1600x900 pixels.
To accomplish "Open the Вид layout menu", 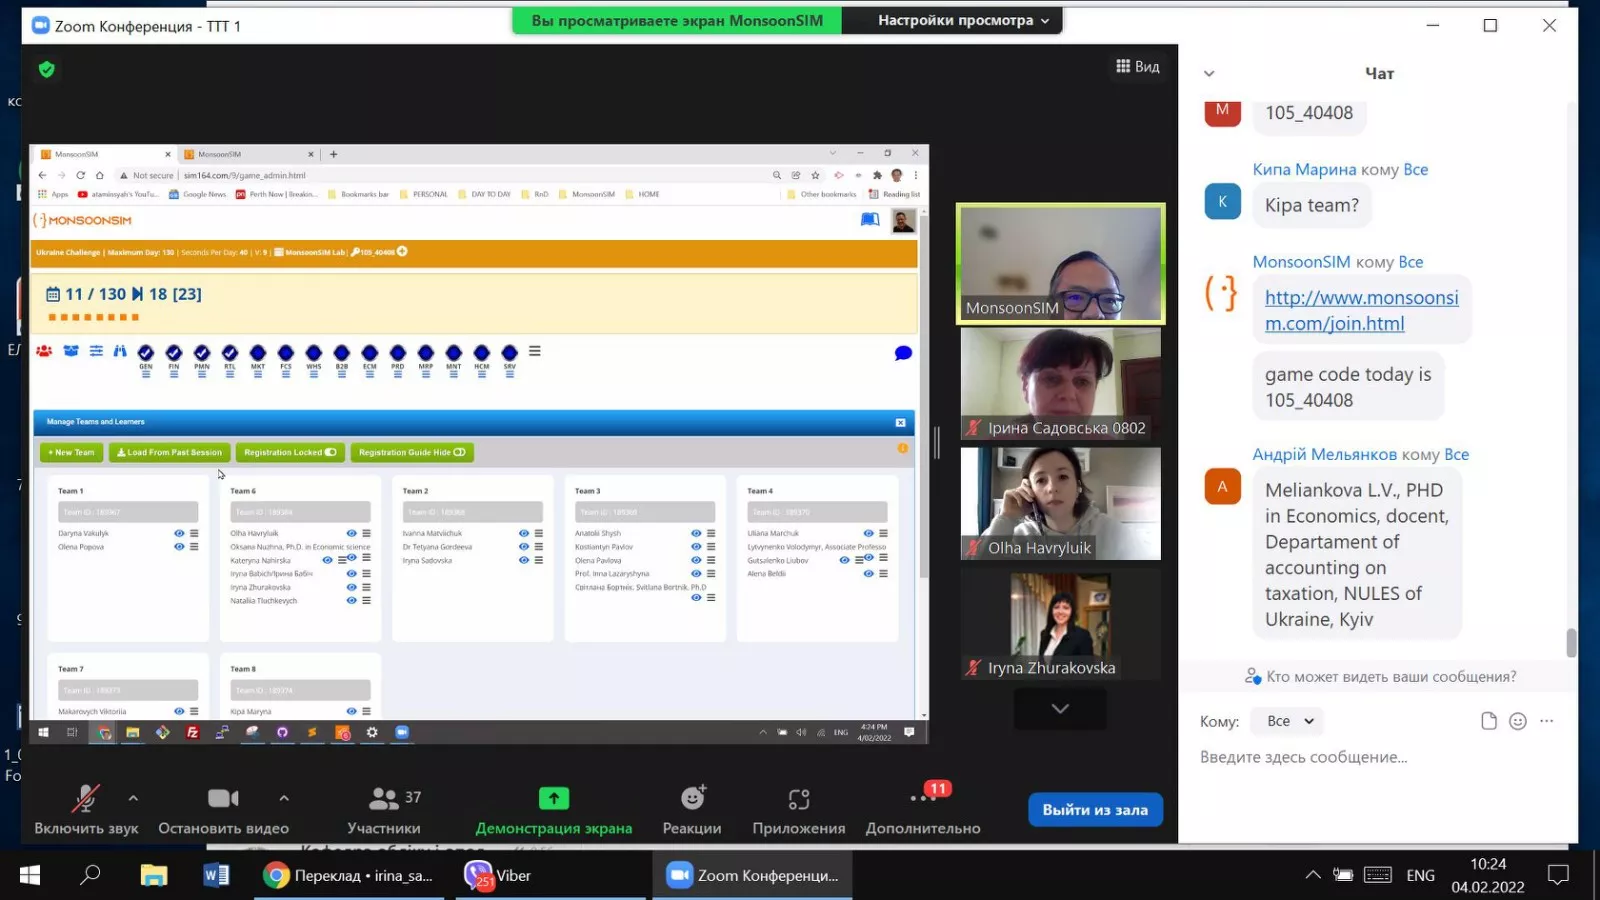I will 1138,66.
